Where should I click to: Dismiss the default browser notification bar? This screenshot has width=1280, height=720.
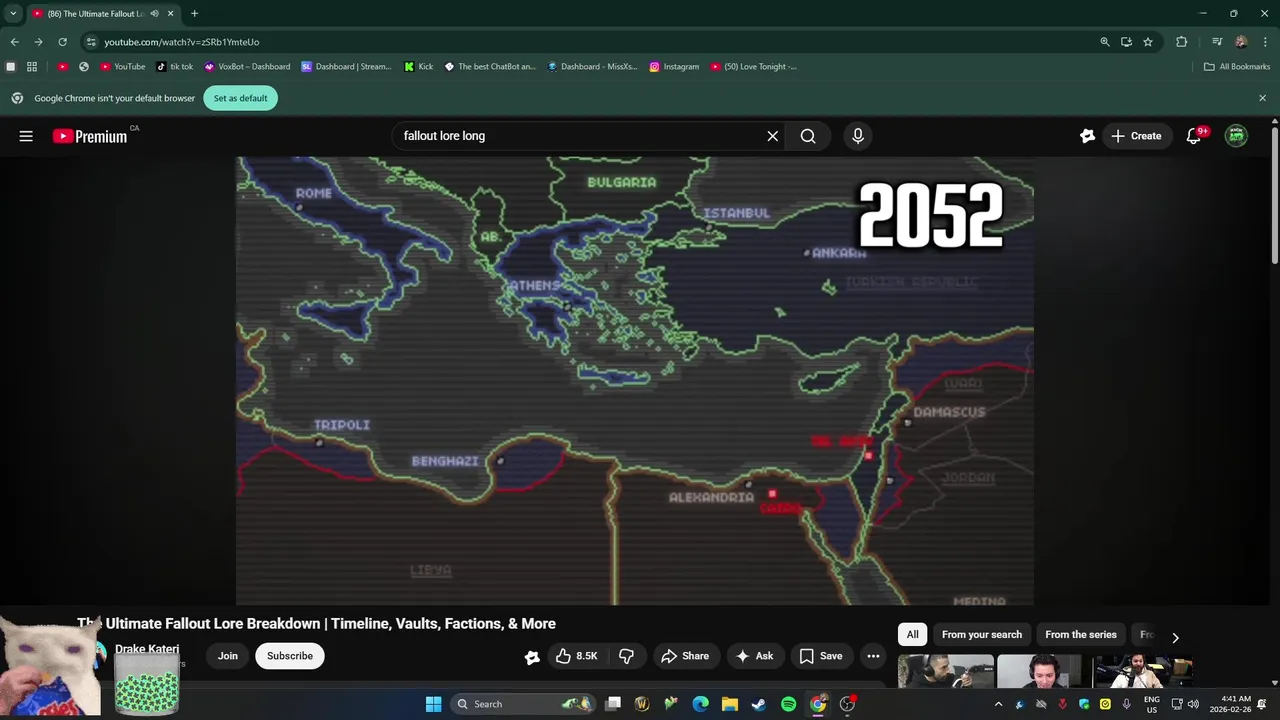pos(1262,98)
